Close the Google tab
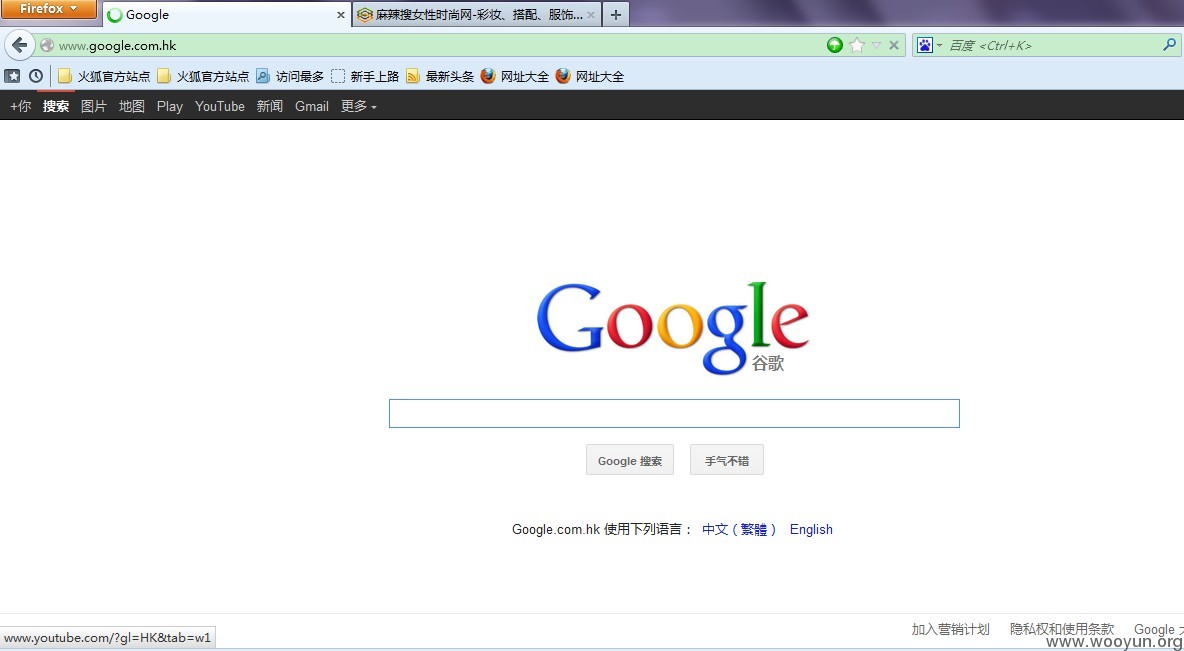 341,14
